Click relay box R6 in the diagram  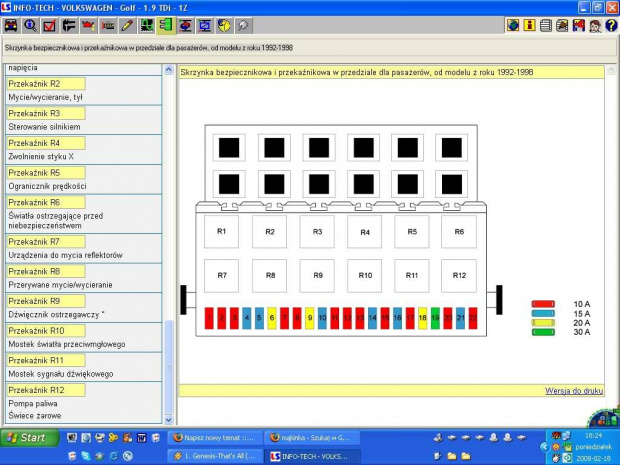[459, 232]
